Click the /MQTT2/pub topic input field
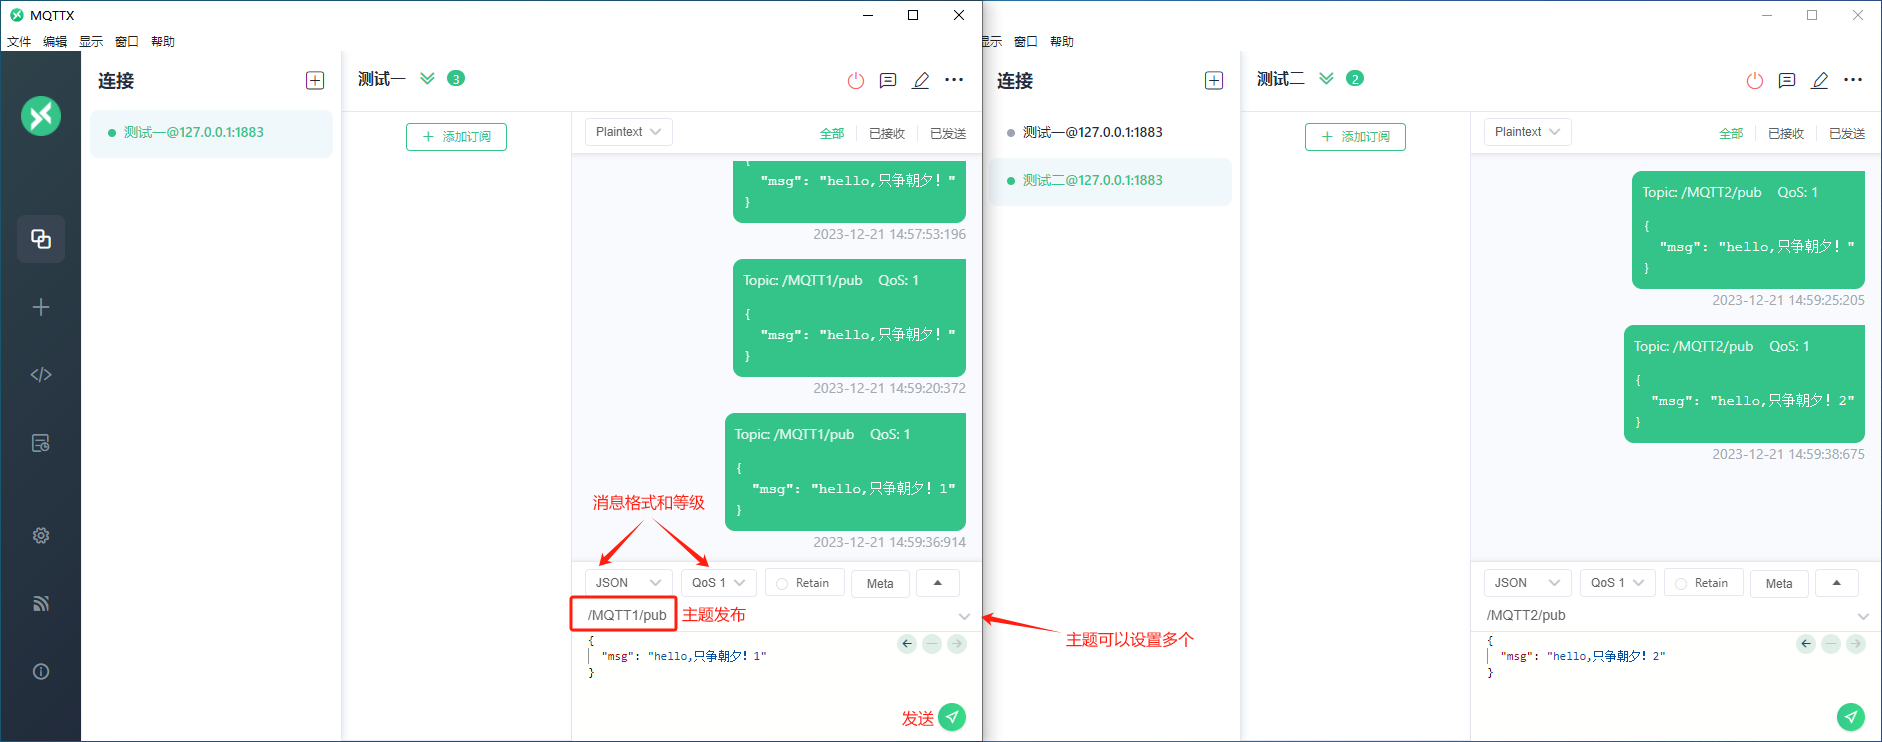The width and height of the screenshot is (1882, 742). (x=1664, y=615)
